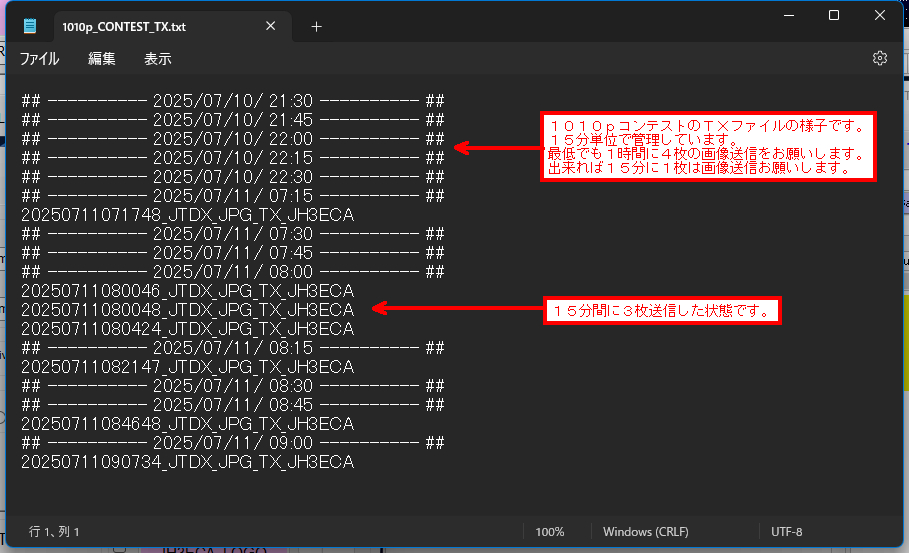Click line 2025/07/11/ 07:15 header
The width and height of the screenshot is (909, 553).
(x=232, y=196)
